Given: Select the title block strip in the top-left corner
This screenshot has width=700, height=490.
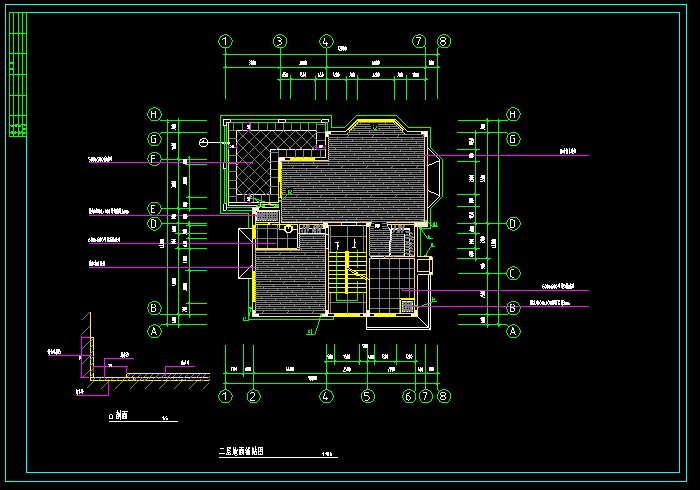Looking at the screenshot, I should coord(17,75).
